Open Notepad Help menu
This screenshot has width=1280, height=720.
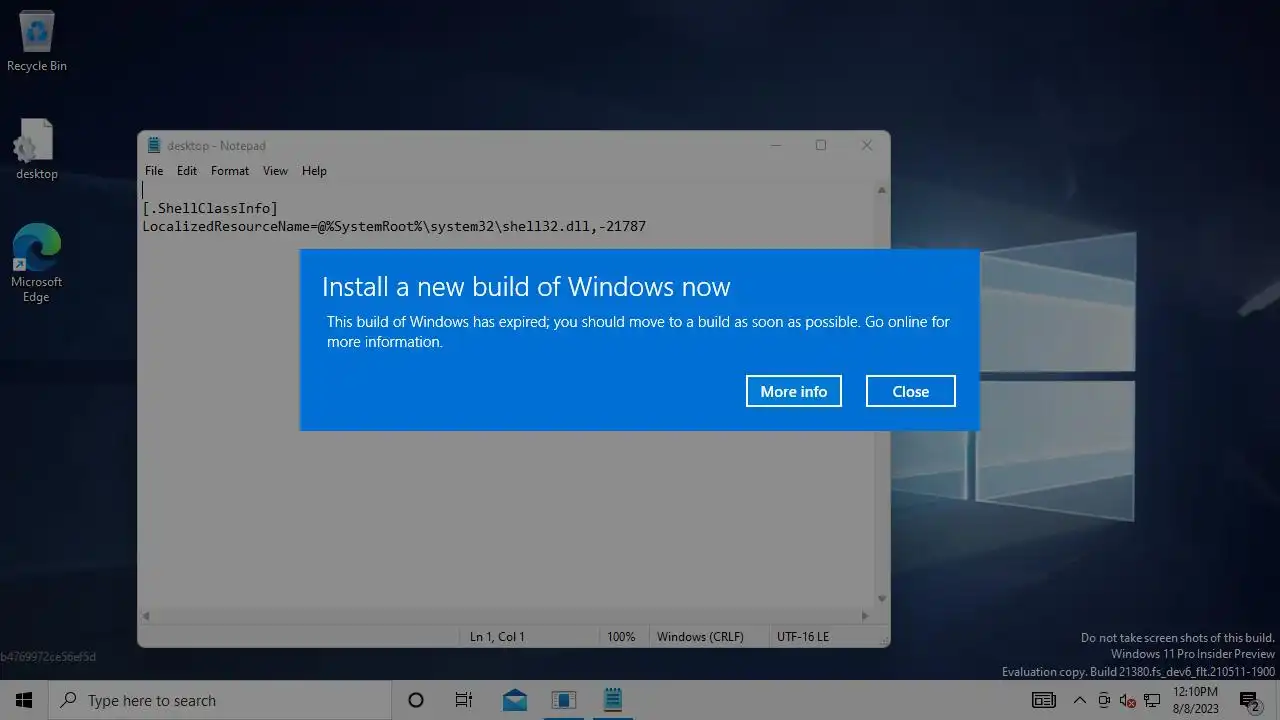tap(314, 171)
